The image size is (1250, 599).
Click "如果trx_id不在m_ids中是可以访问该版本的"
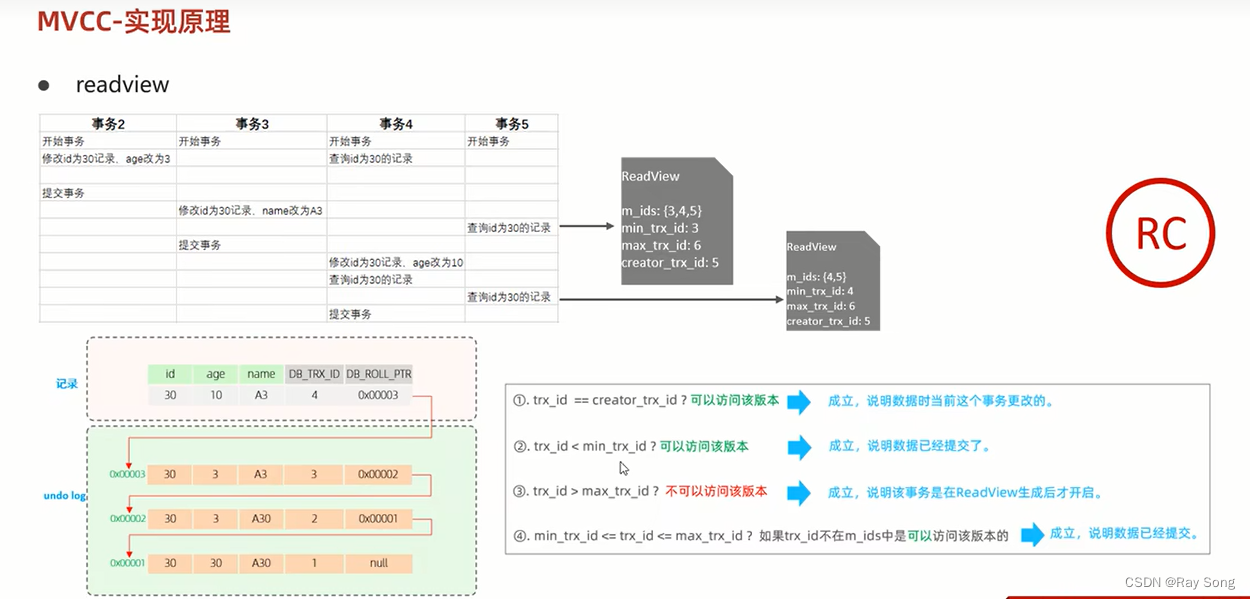[884, 535]
